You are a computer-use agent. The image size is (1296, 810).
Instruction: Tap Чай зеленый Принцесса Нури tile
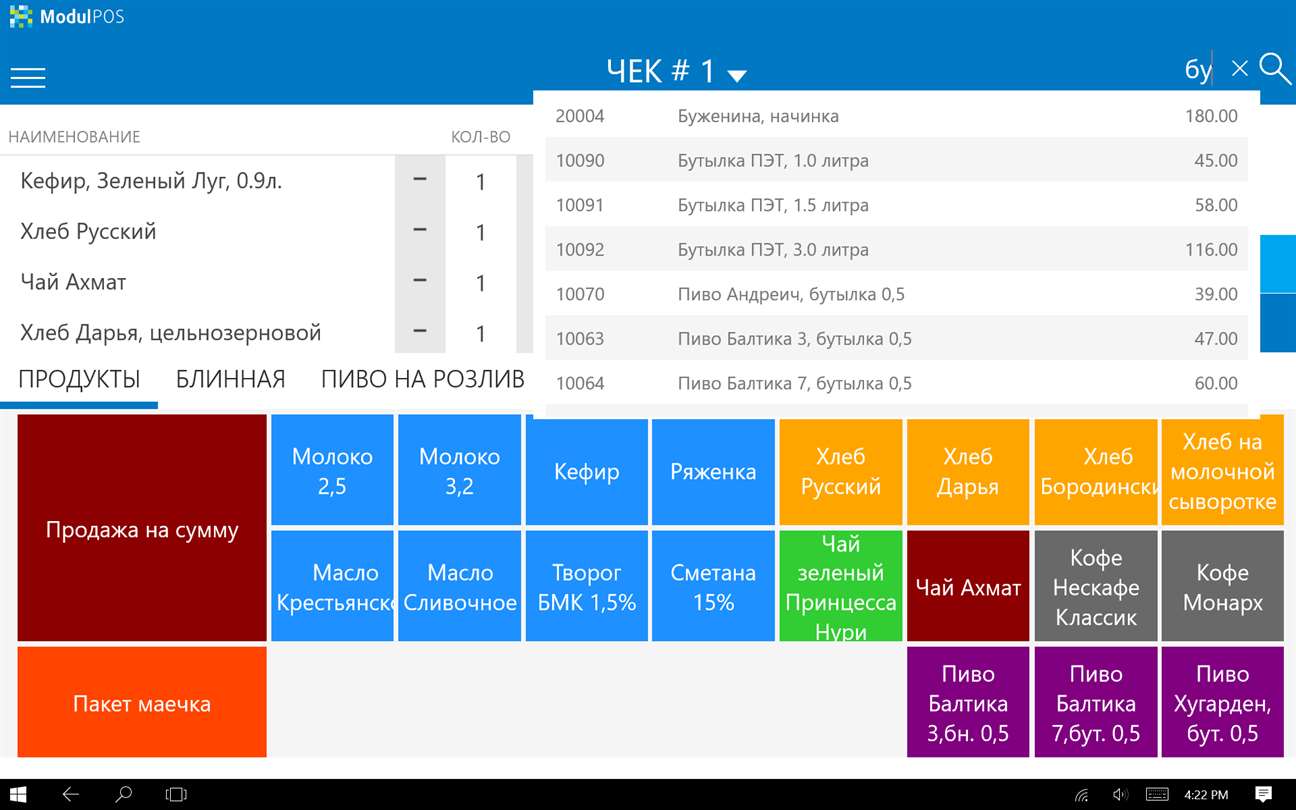click(840, 587)
